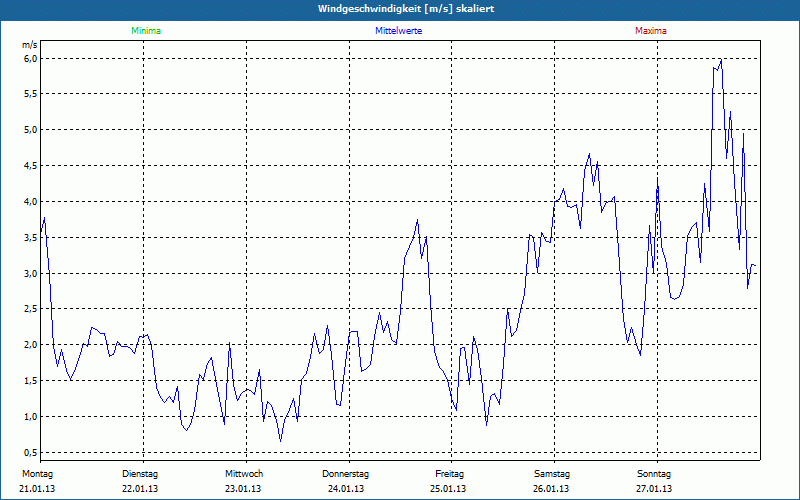Click the date 26.01.13
This screenshot has width=800, height=500.
click(551, 489)
